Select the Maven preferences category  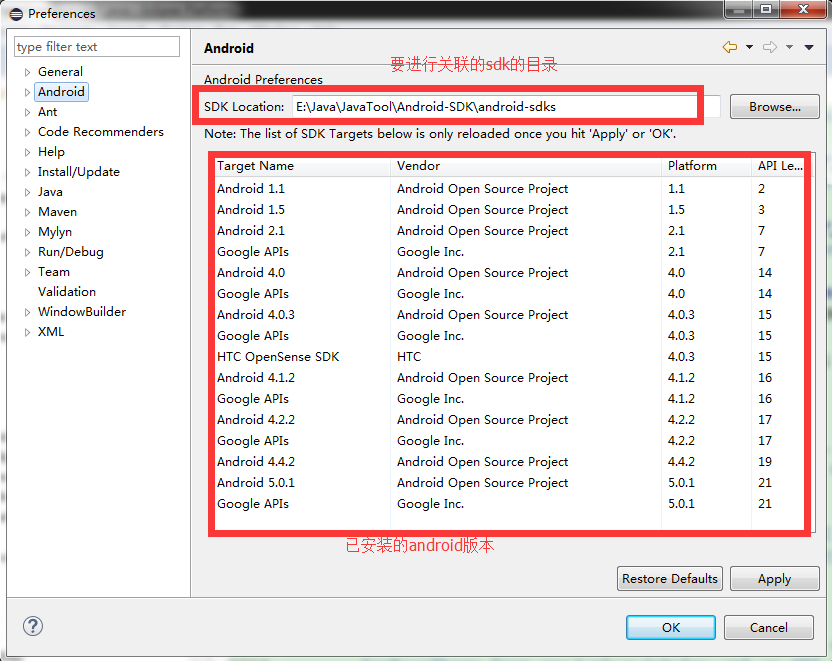click(x=57, y=212)
